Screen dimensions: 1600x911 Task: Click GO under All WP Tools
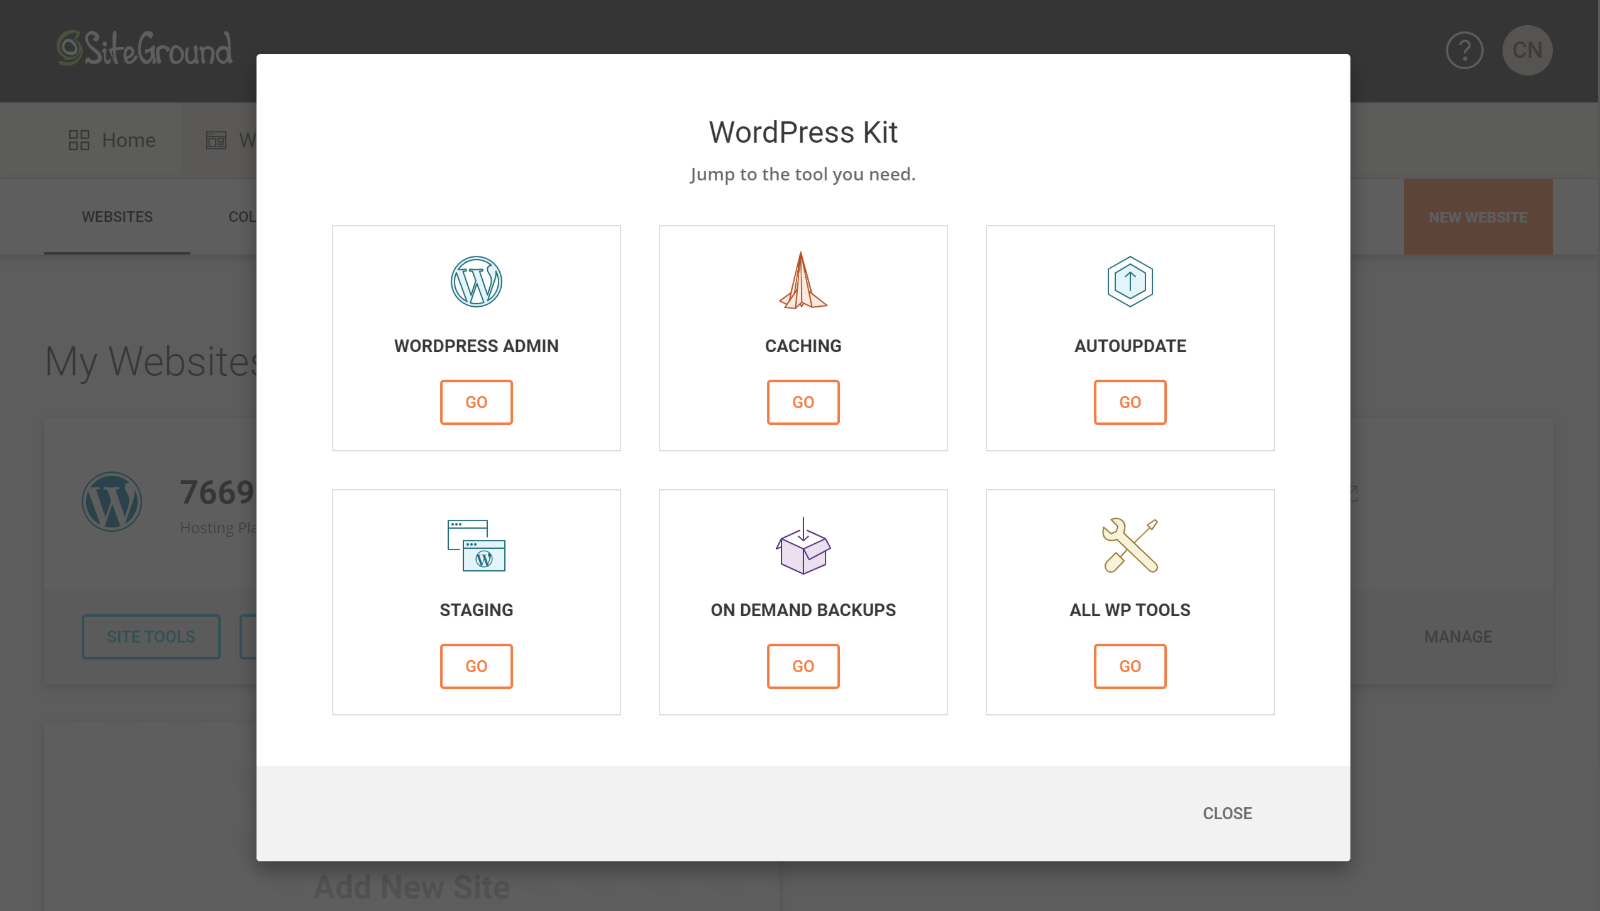tap(1130, 666)
